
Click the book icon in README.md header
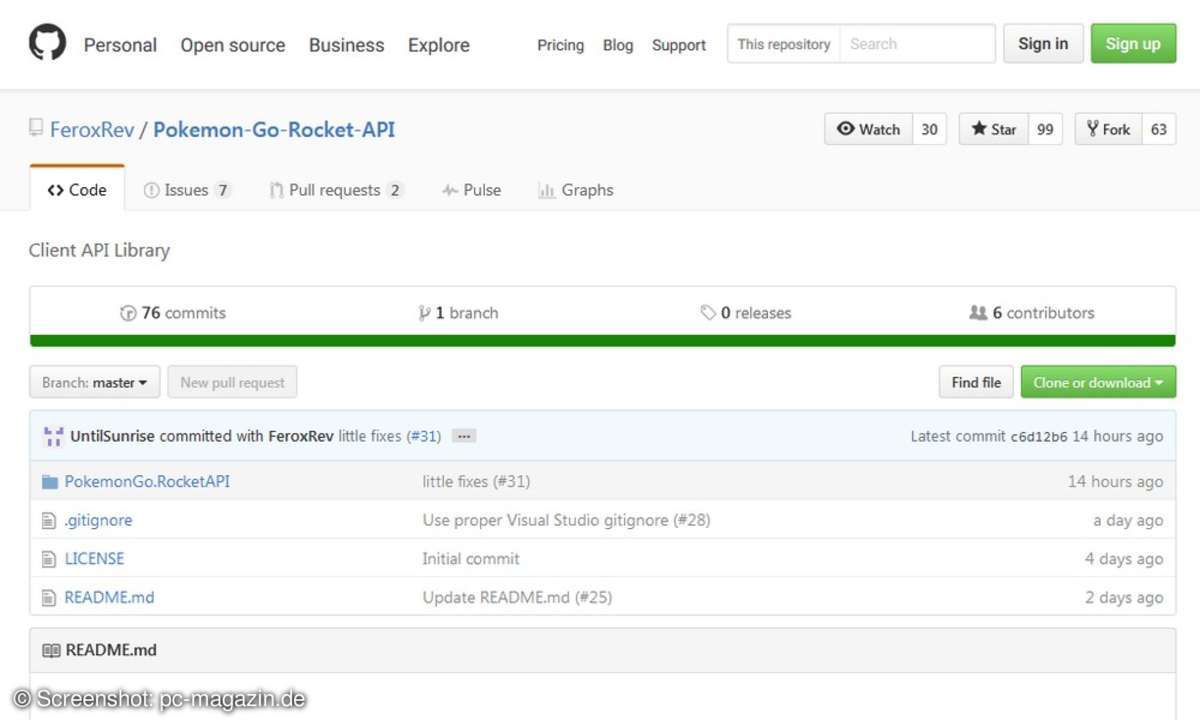pyautogui.click(x=51, y=650)
